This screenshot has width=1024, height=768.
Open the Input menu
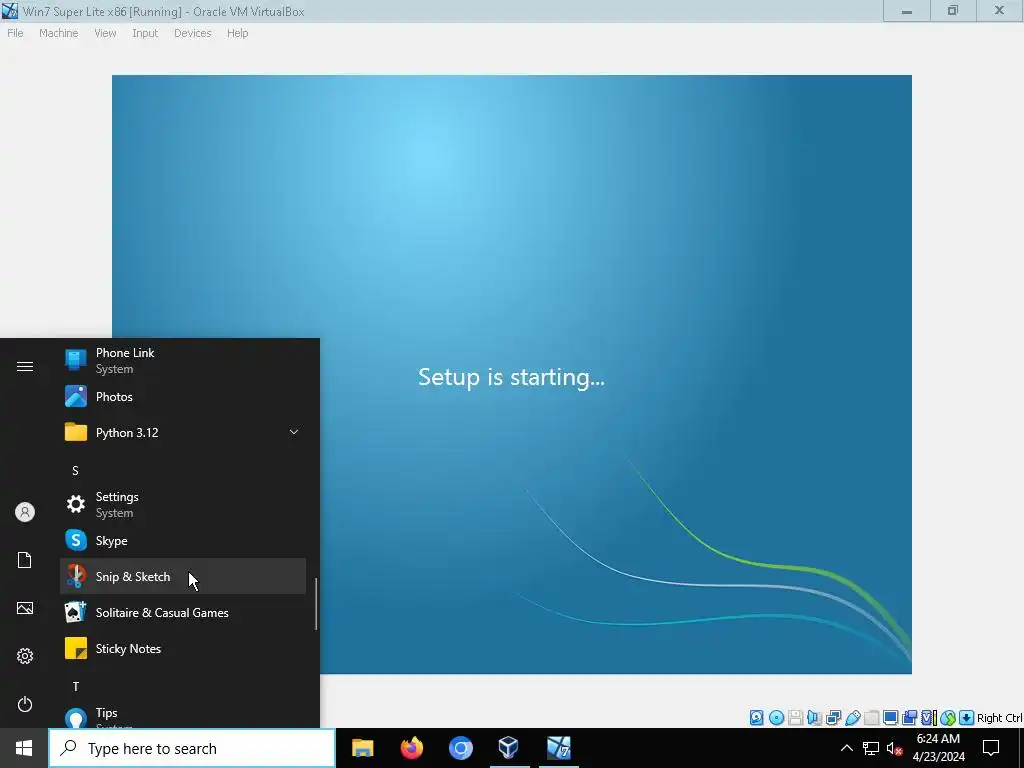click(145, 33)
